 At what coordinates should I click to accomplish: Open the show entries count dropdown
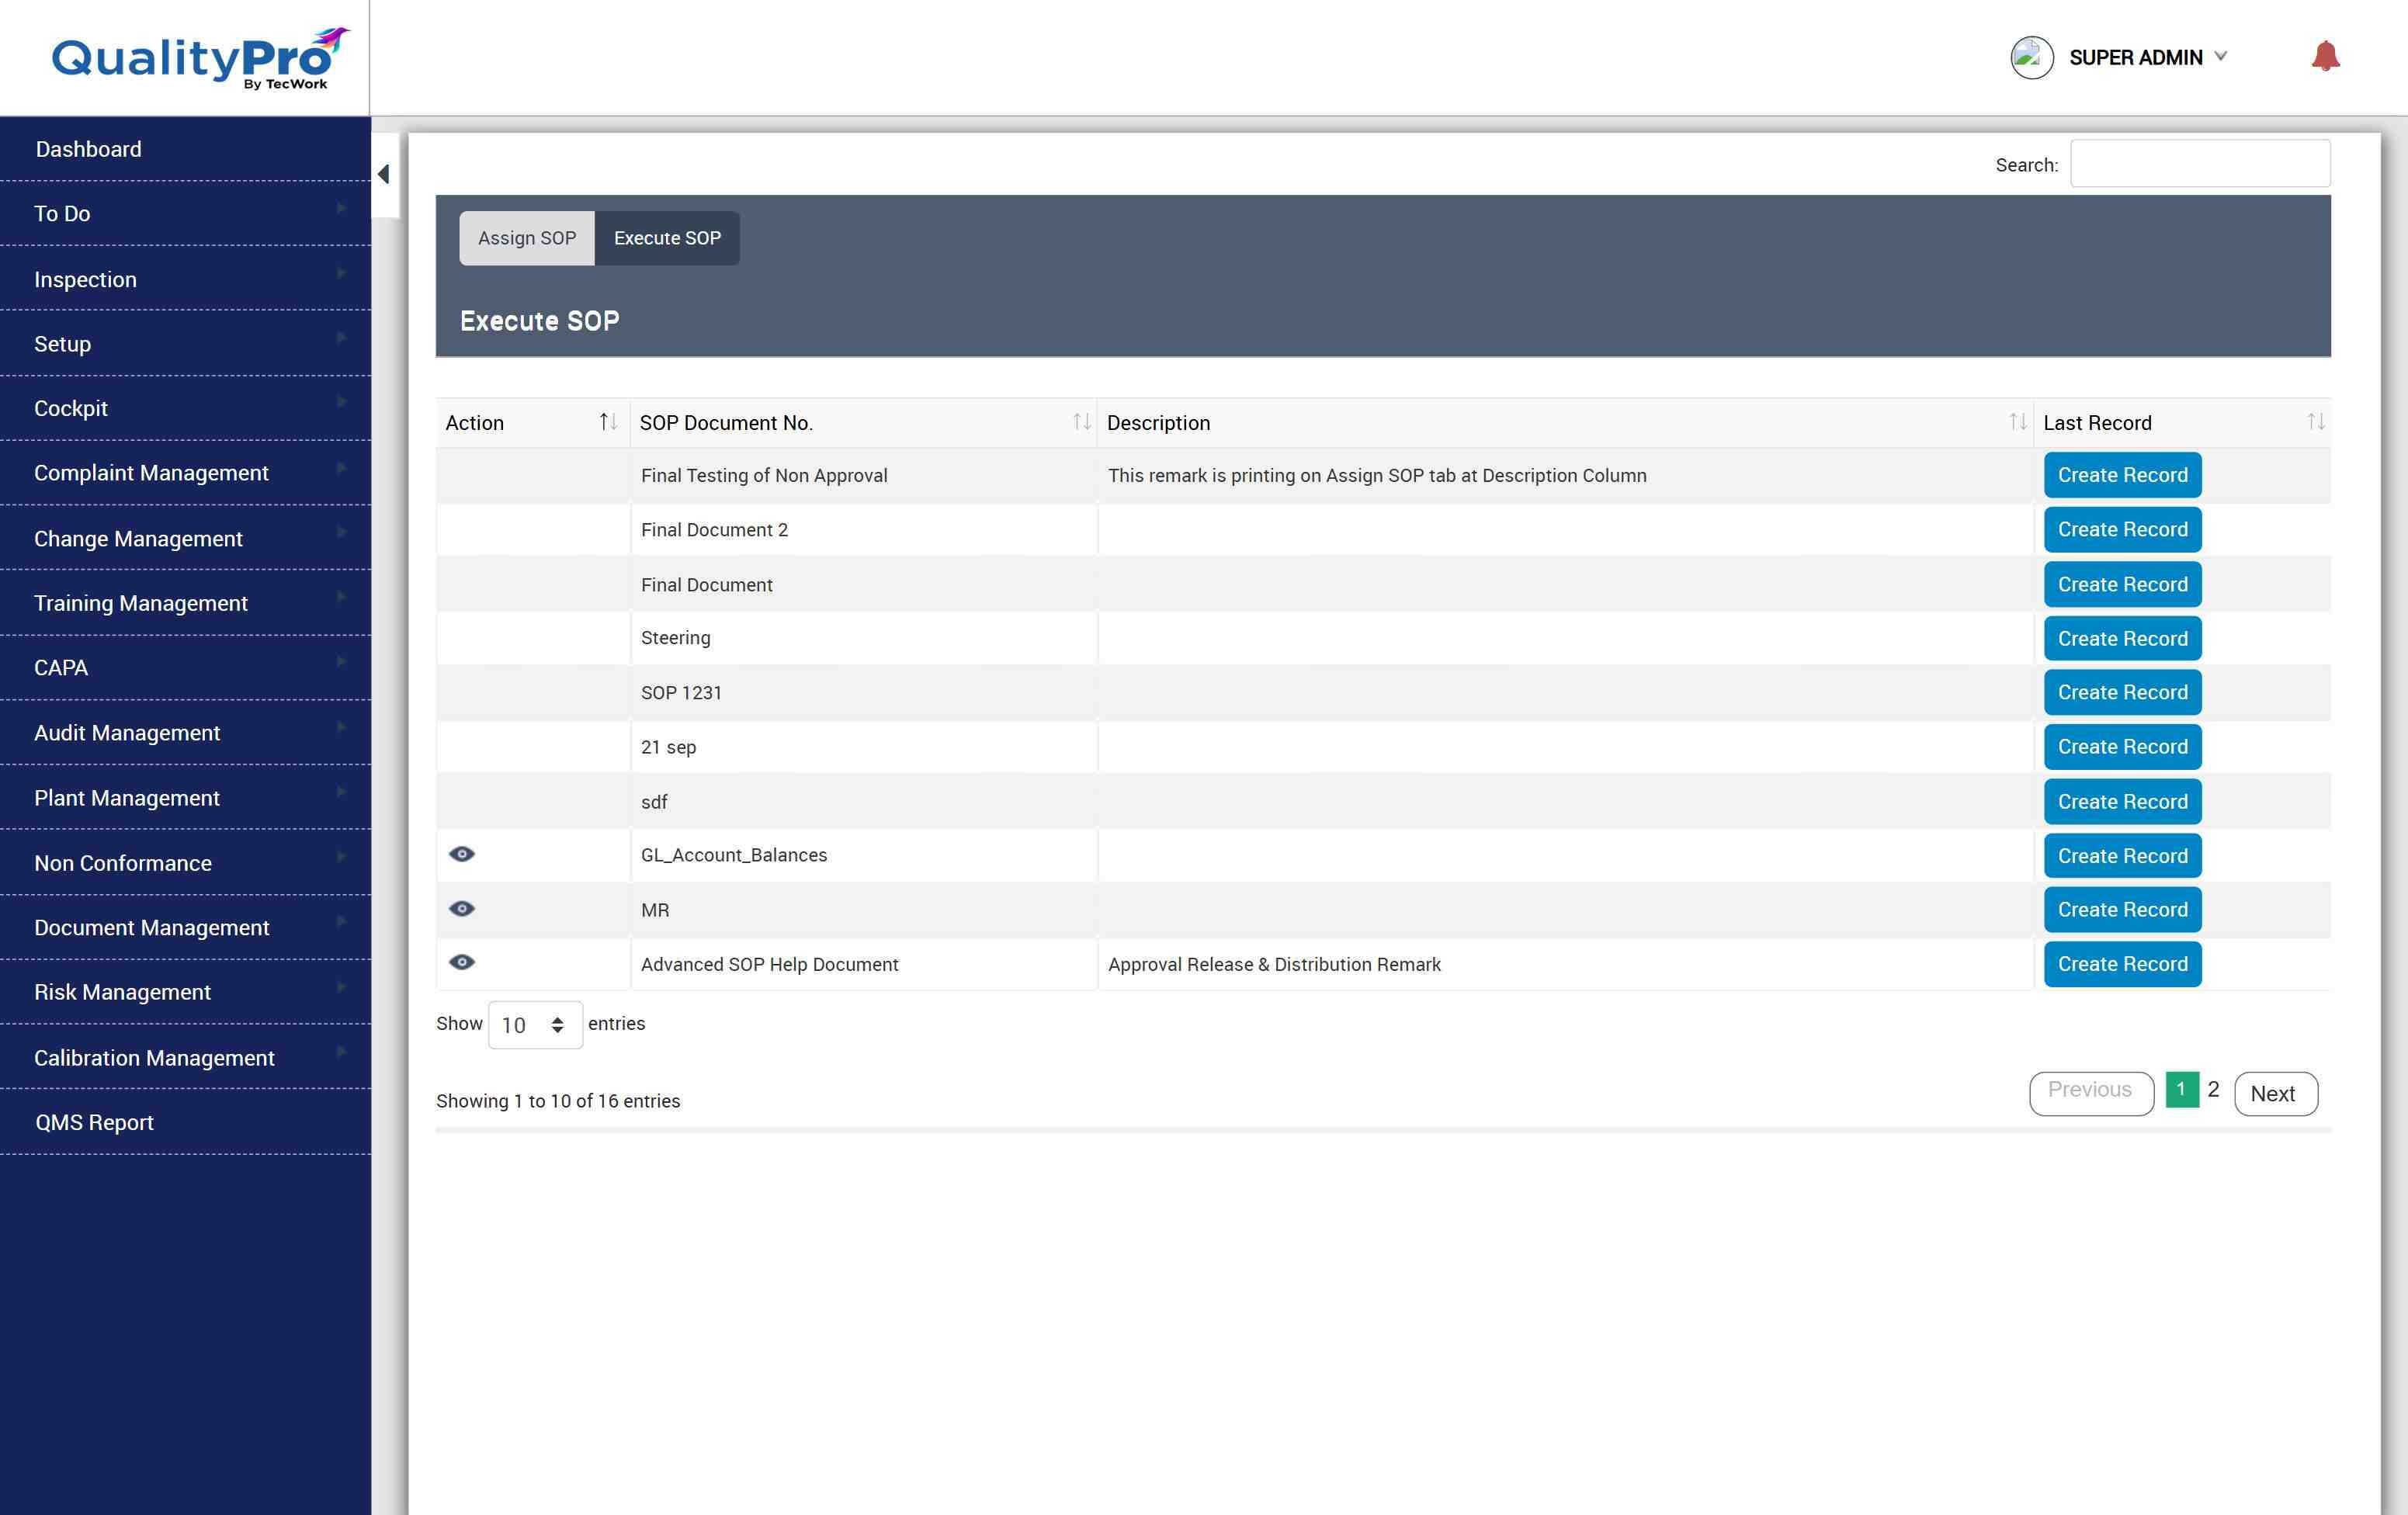(535, 1025)
